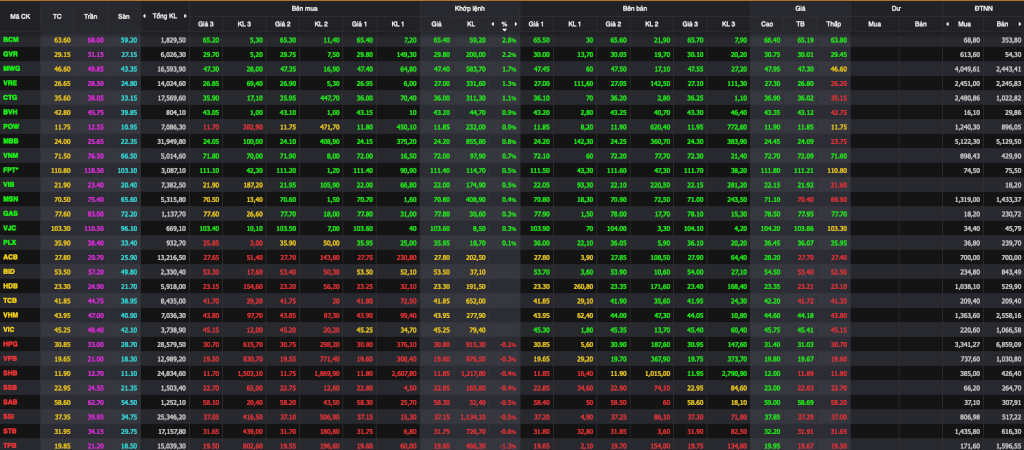Viewport: 1024px width, 450px height.
Task: Open the VNM ticker symbol
Action: coord(10,155)
